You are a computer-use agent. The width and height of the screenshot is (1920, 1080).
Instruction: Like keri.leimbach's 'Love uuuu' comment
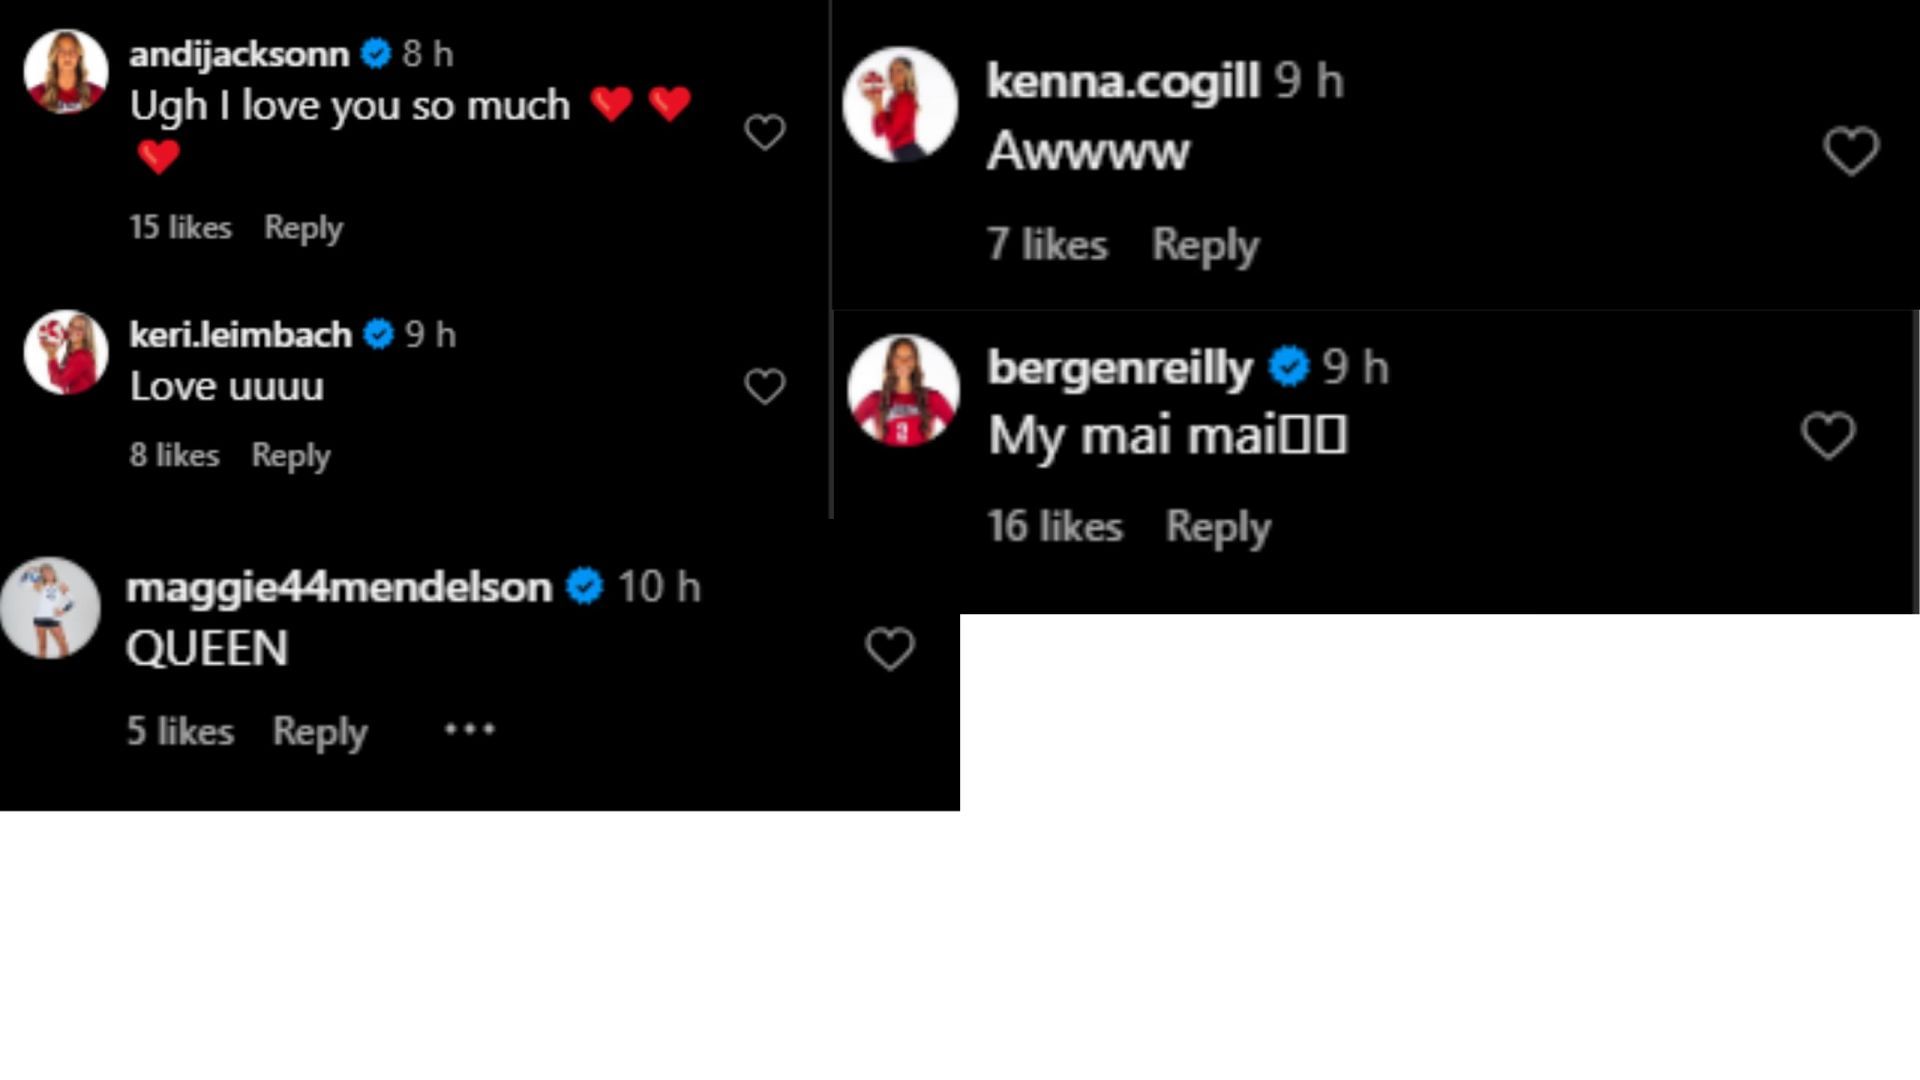tap(765, 386)
